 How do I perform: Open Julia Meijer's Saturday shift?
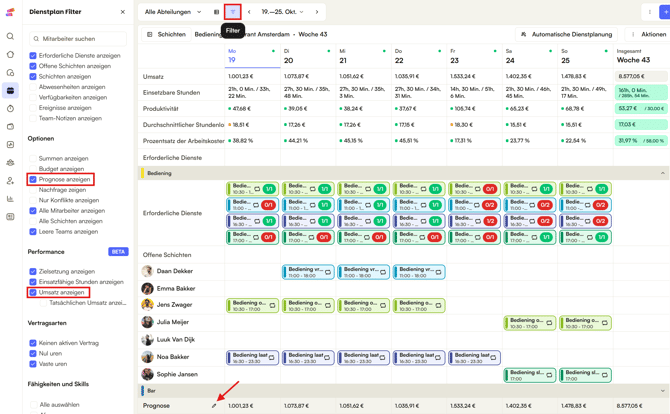pyautogui.click(x=529, y=323)
